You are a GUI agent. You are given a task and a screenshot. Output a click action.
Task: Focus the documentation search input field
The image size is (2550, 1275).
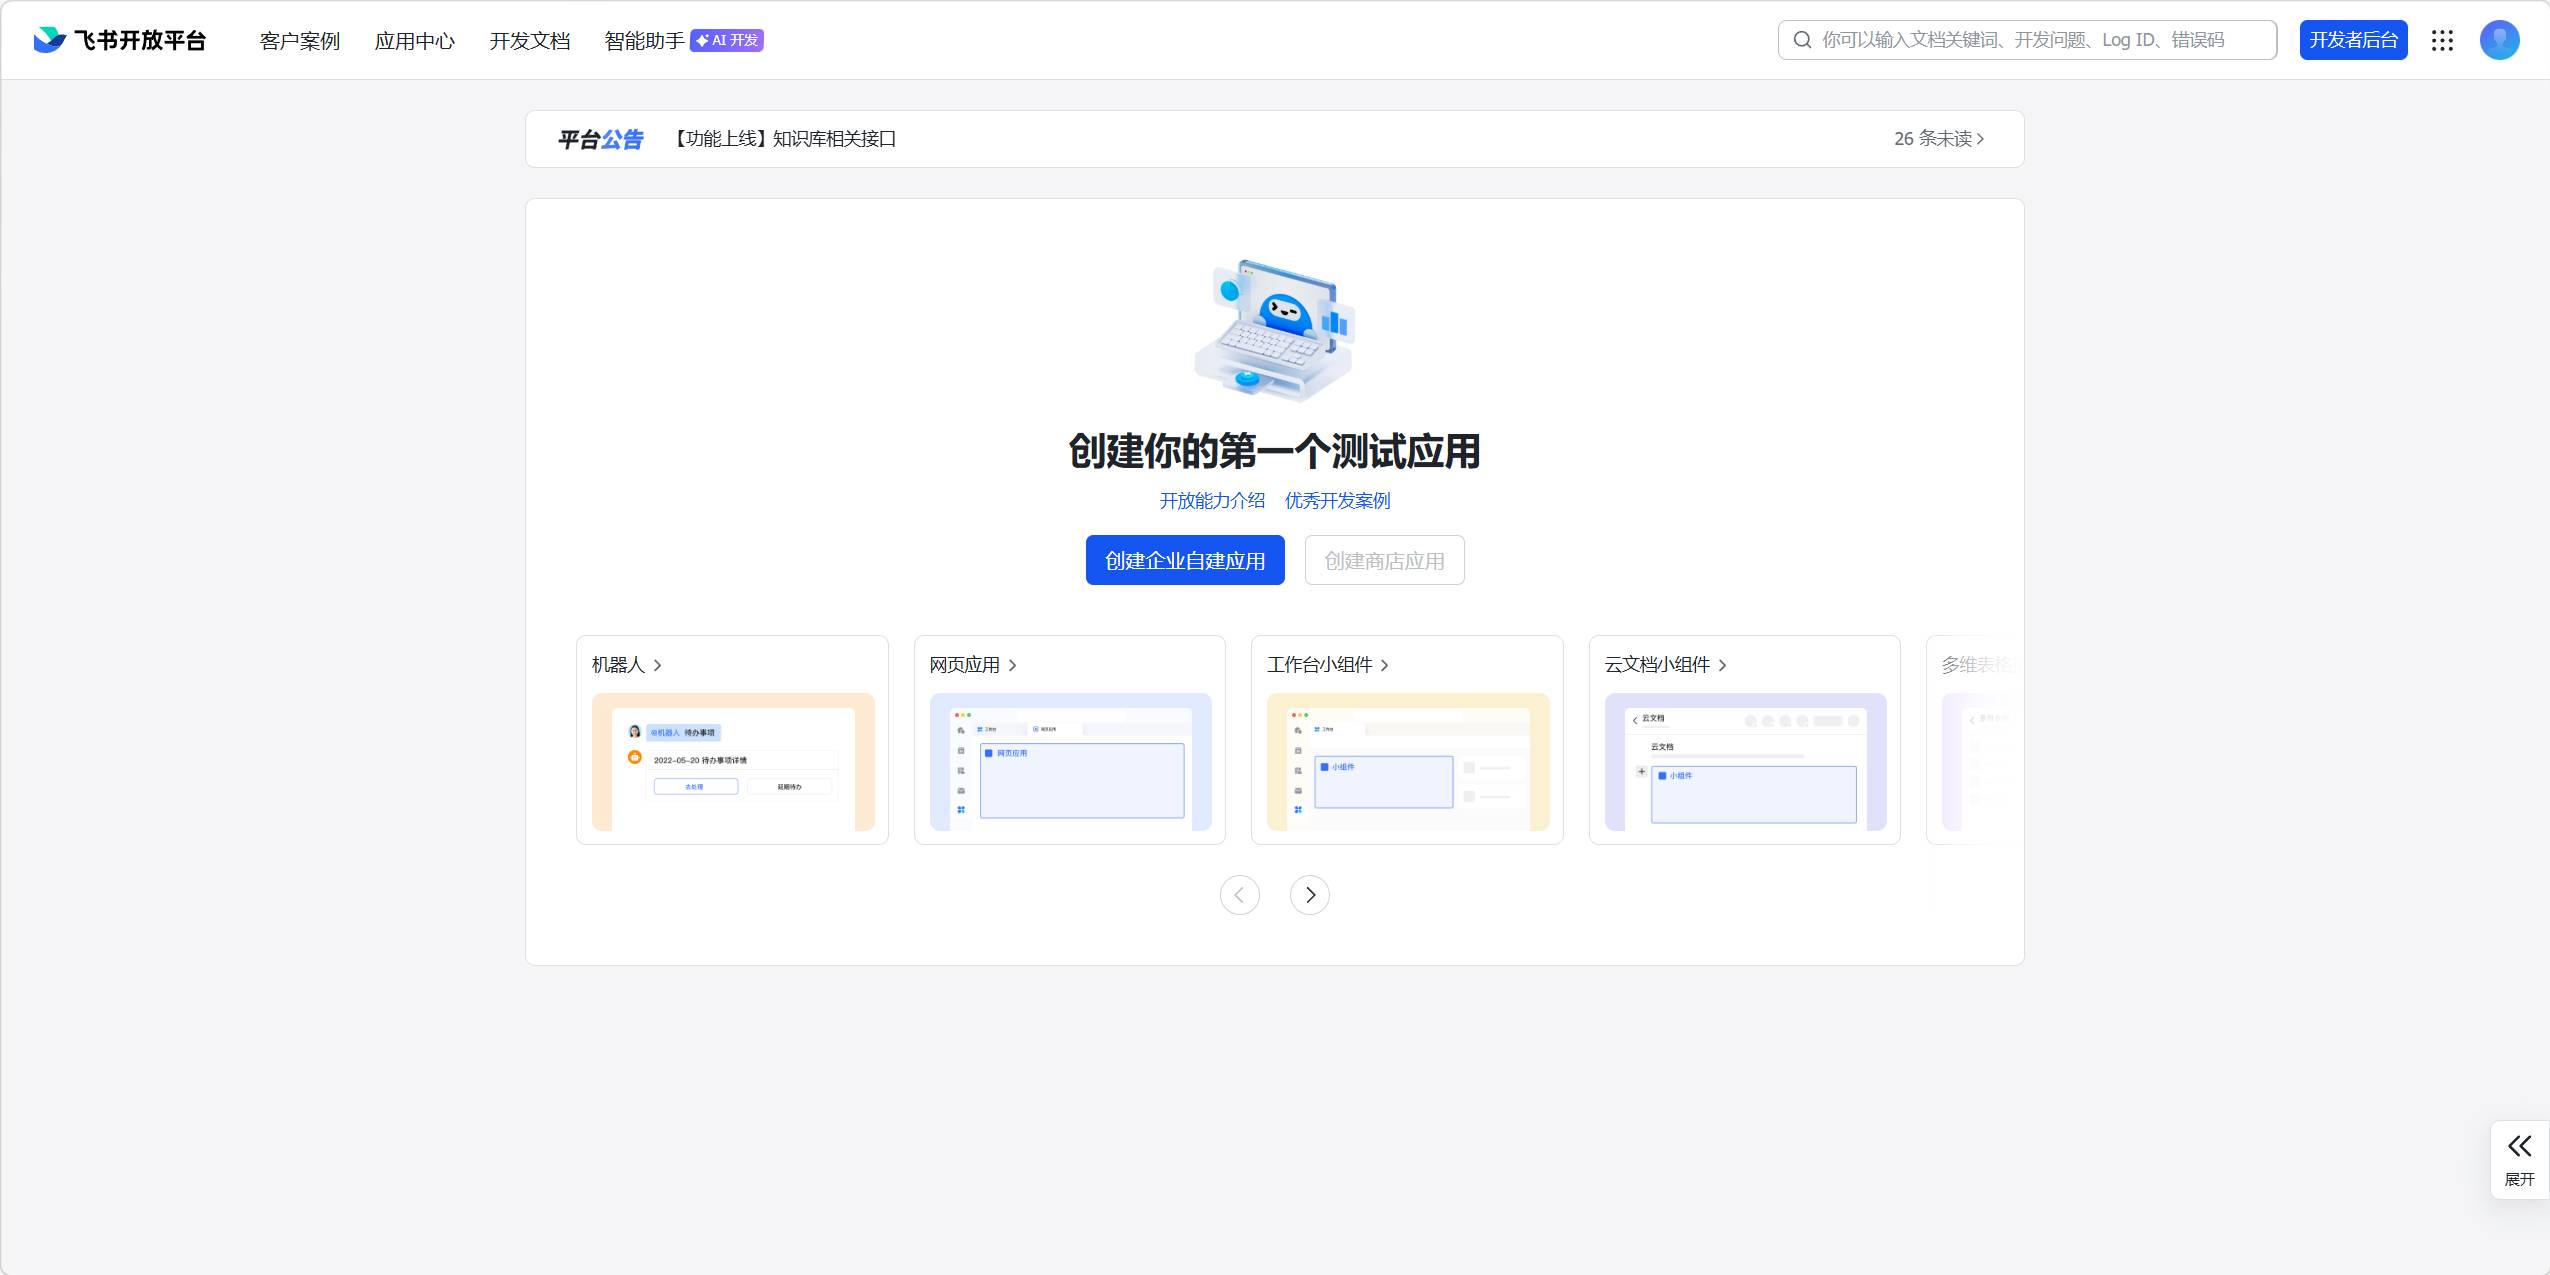click(2030, 40)
